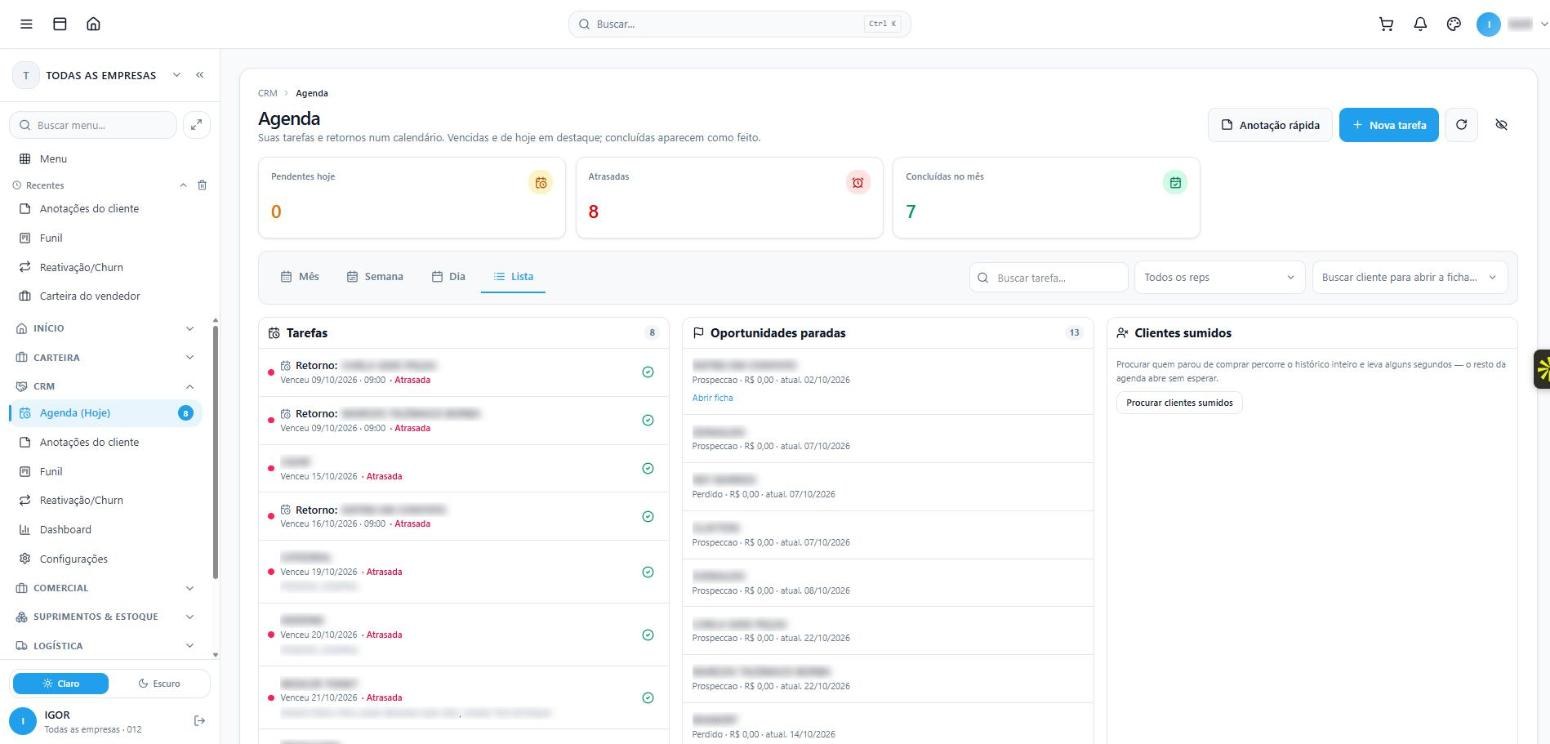Select the Claro light theme

coord(61,684)
